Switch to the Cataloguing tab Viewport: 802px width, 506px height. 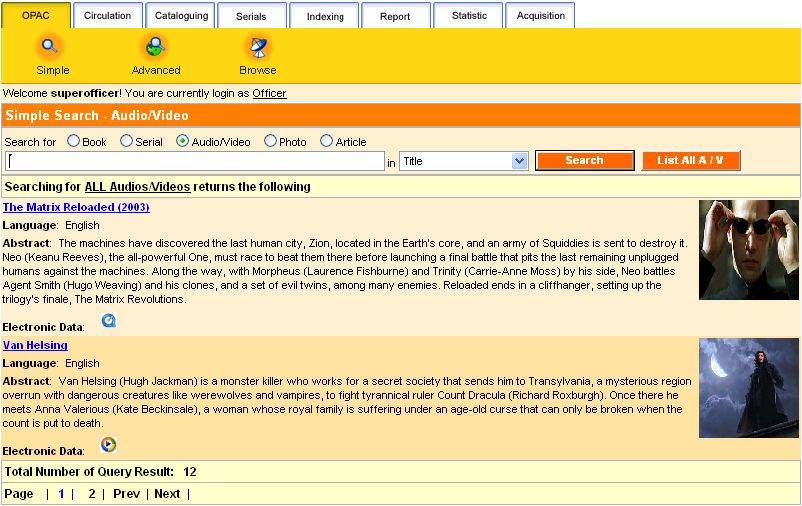tap(181, 15)
